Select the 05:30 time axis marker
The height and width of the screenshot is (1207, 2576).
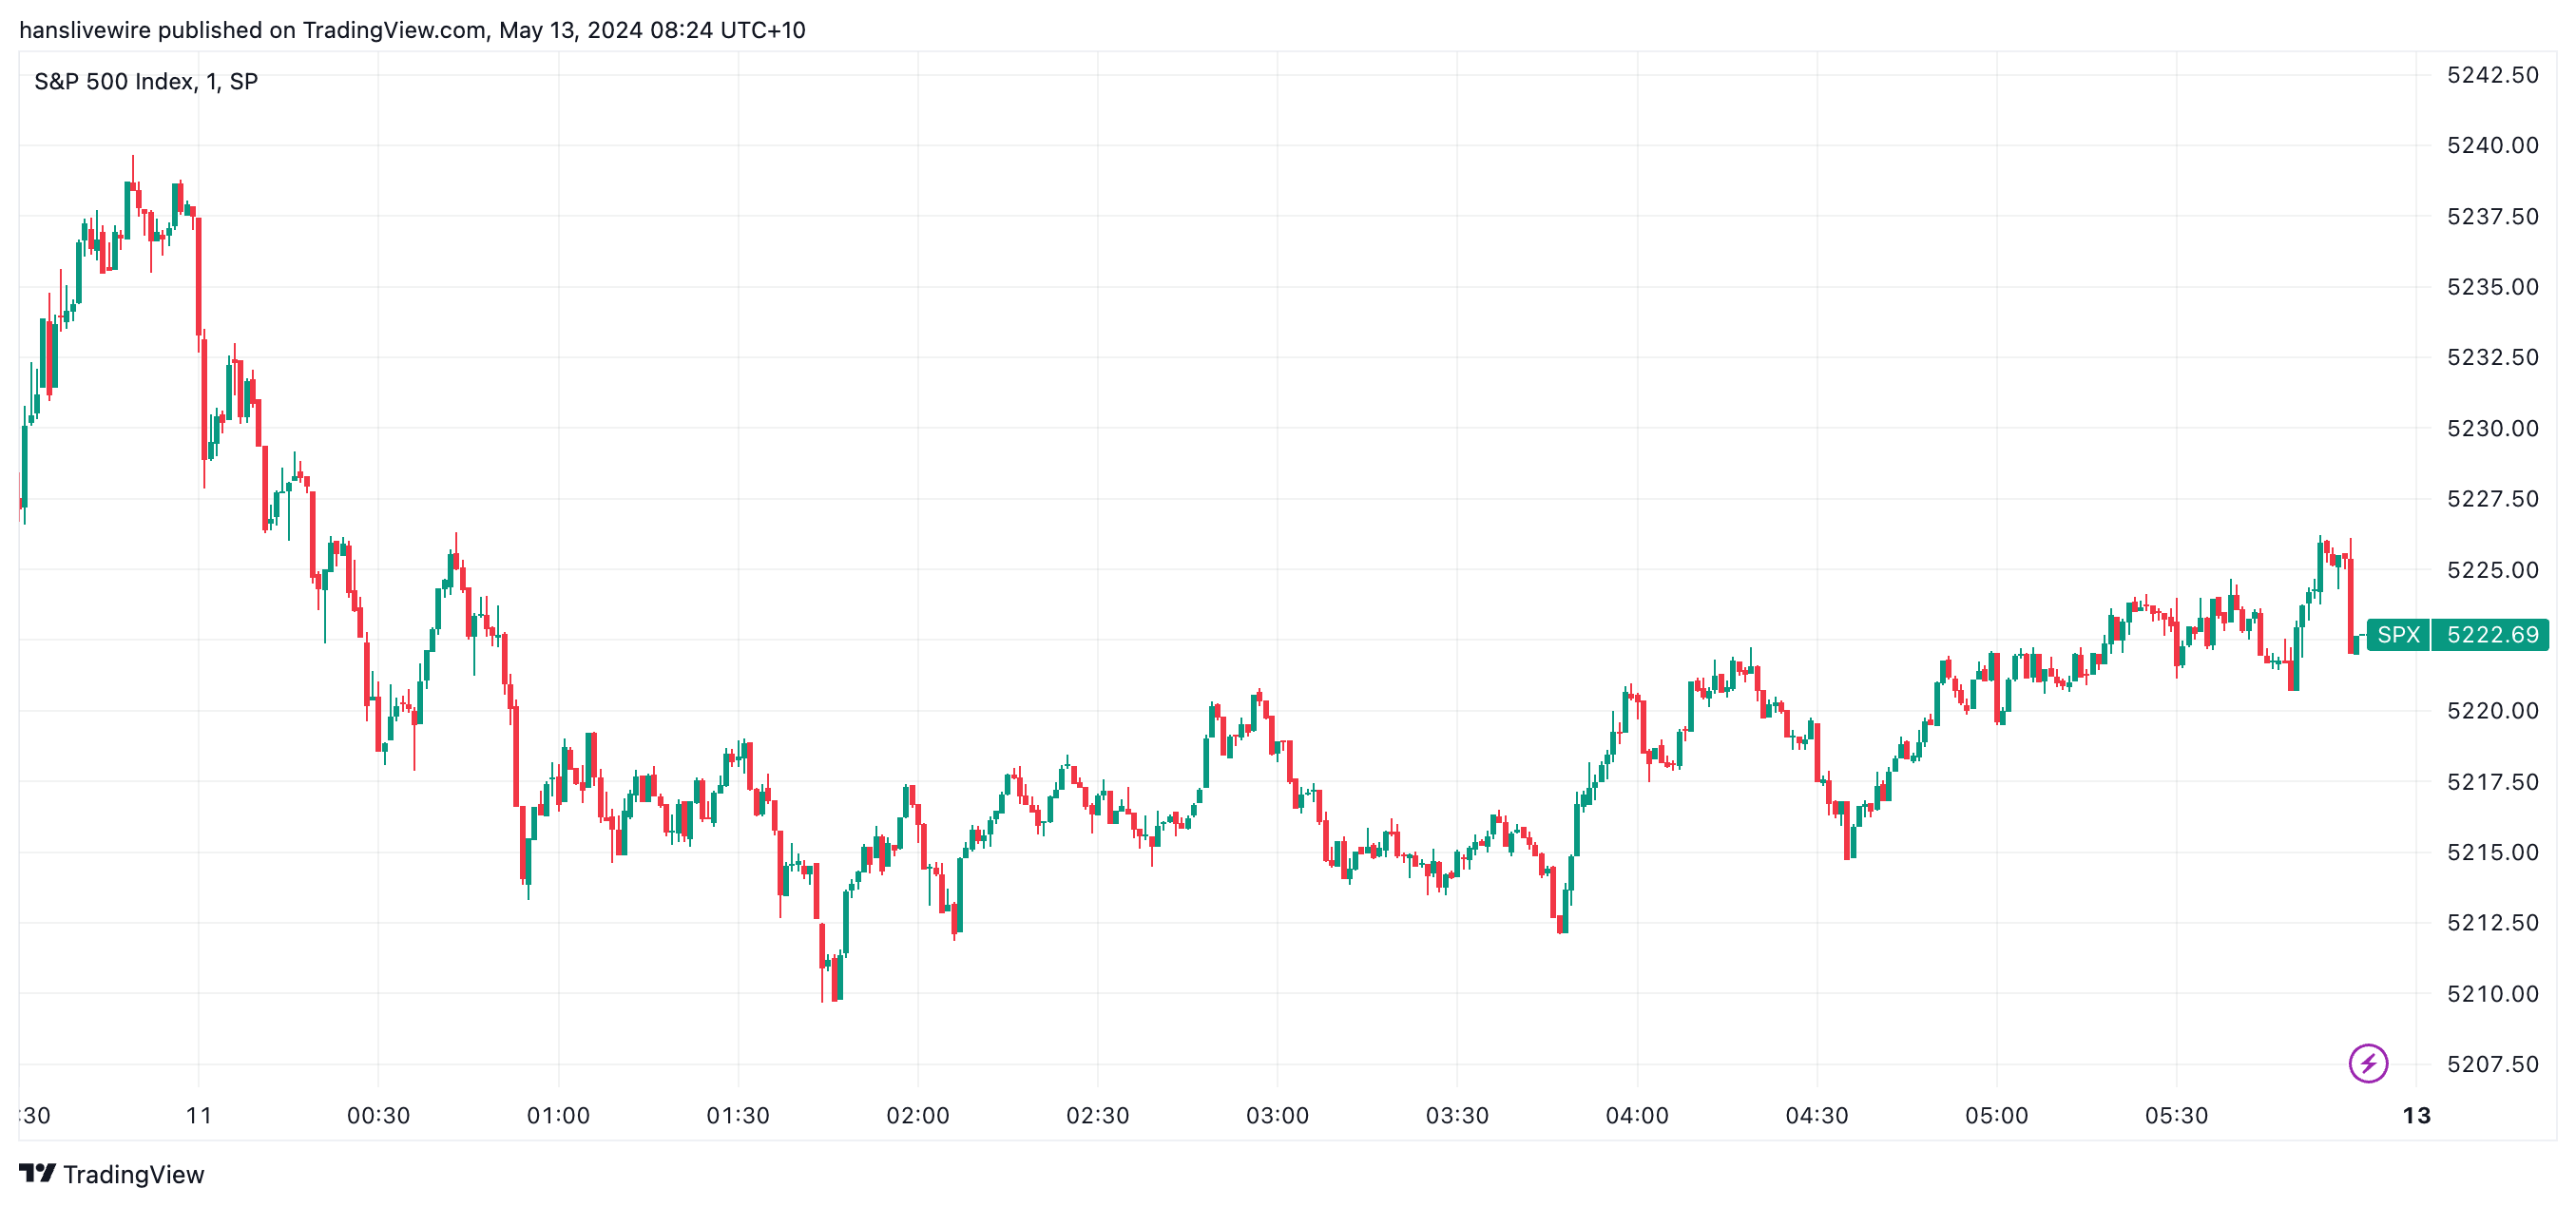[2176, 1115]
